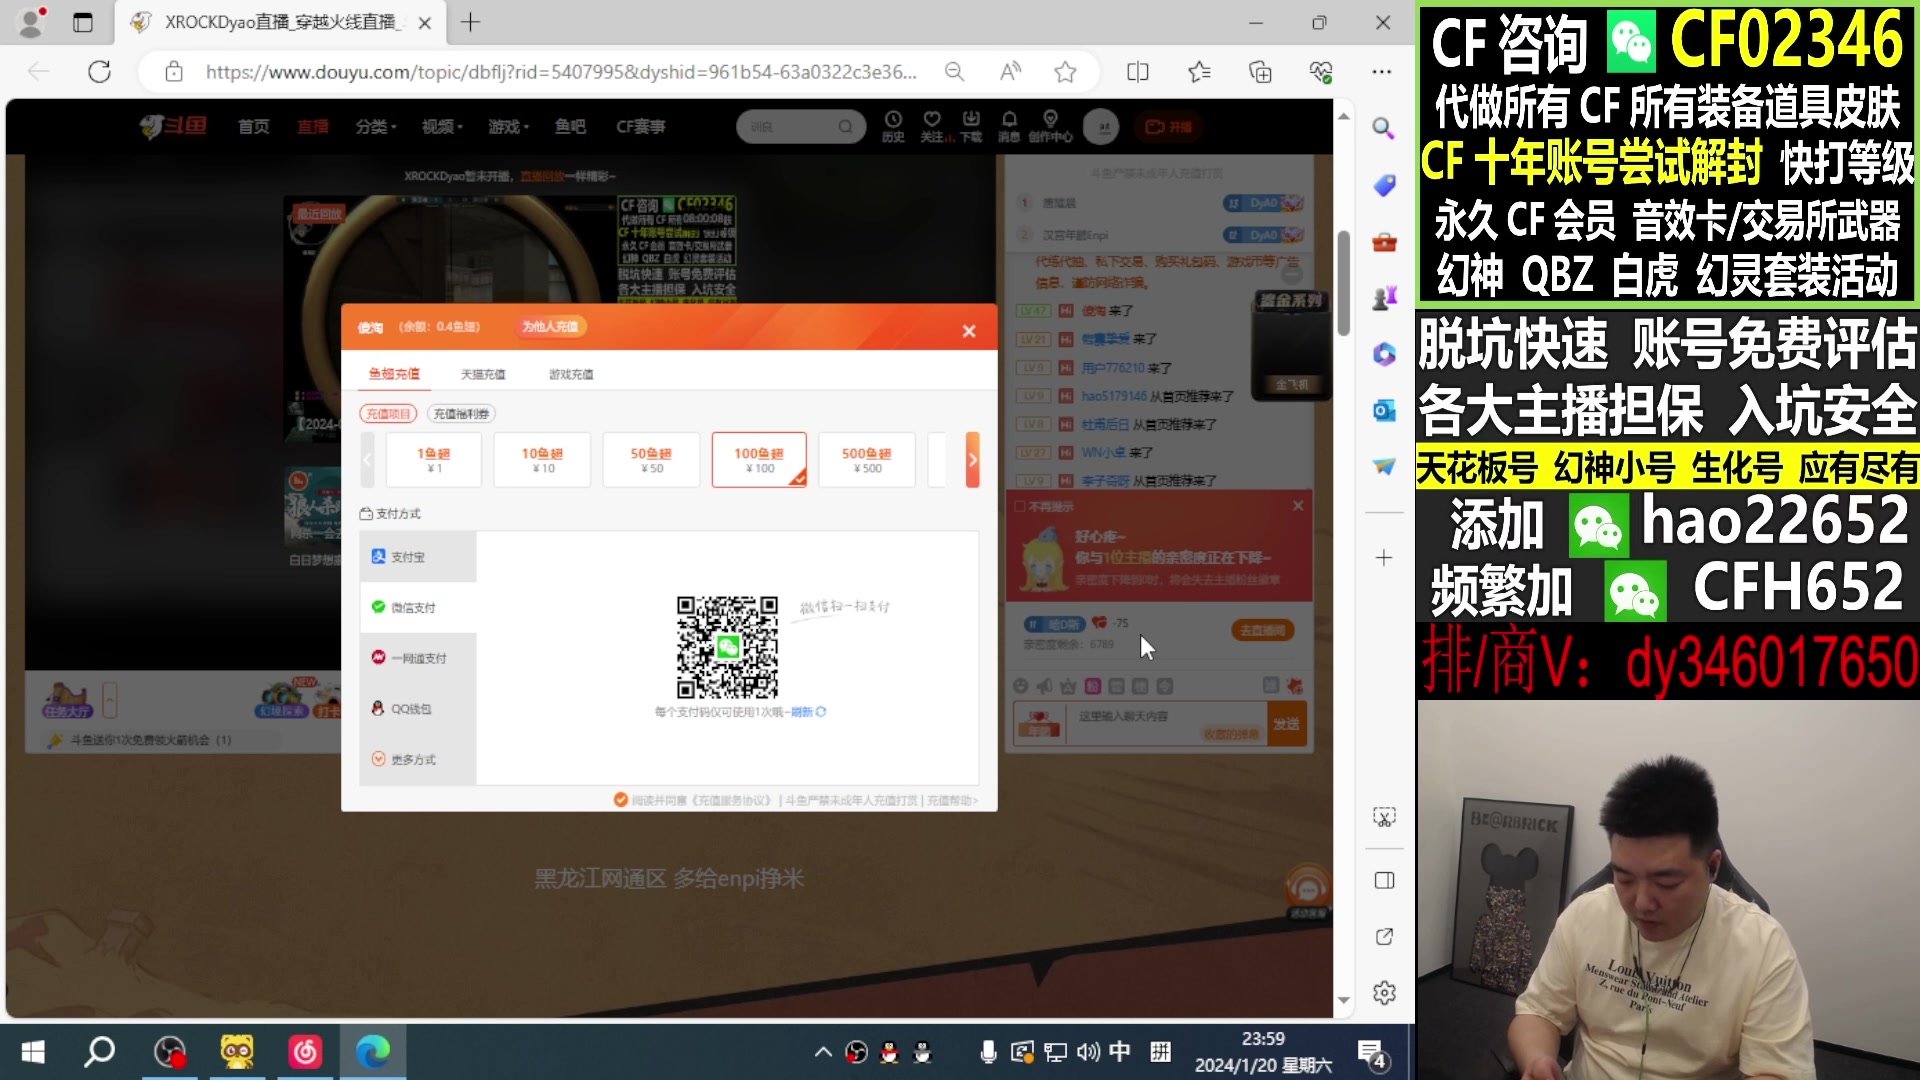Image resolution: width=1920 pixels, height=1080 pixels.
Task: Click the 去直播间 button
Action: click(x=1262, y=630)
